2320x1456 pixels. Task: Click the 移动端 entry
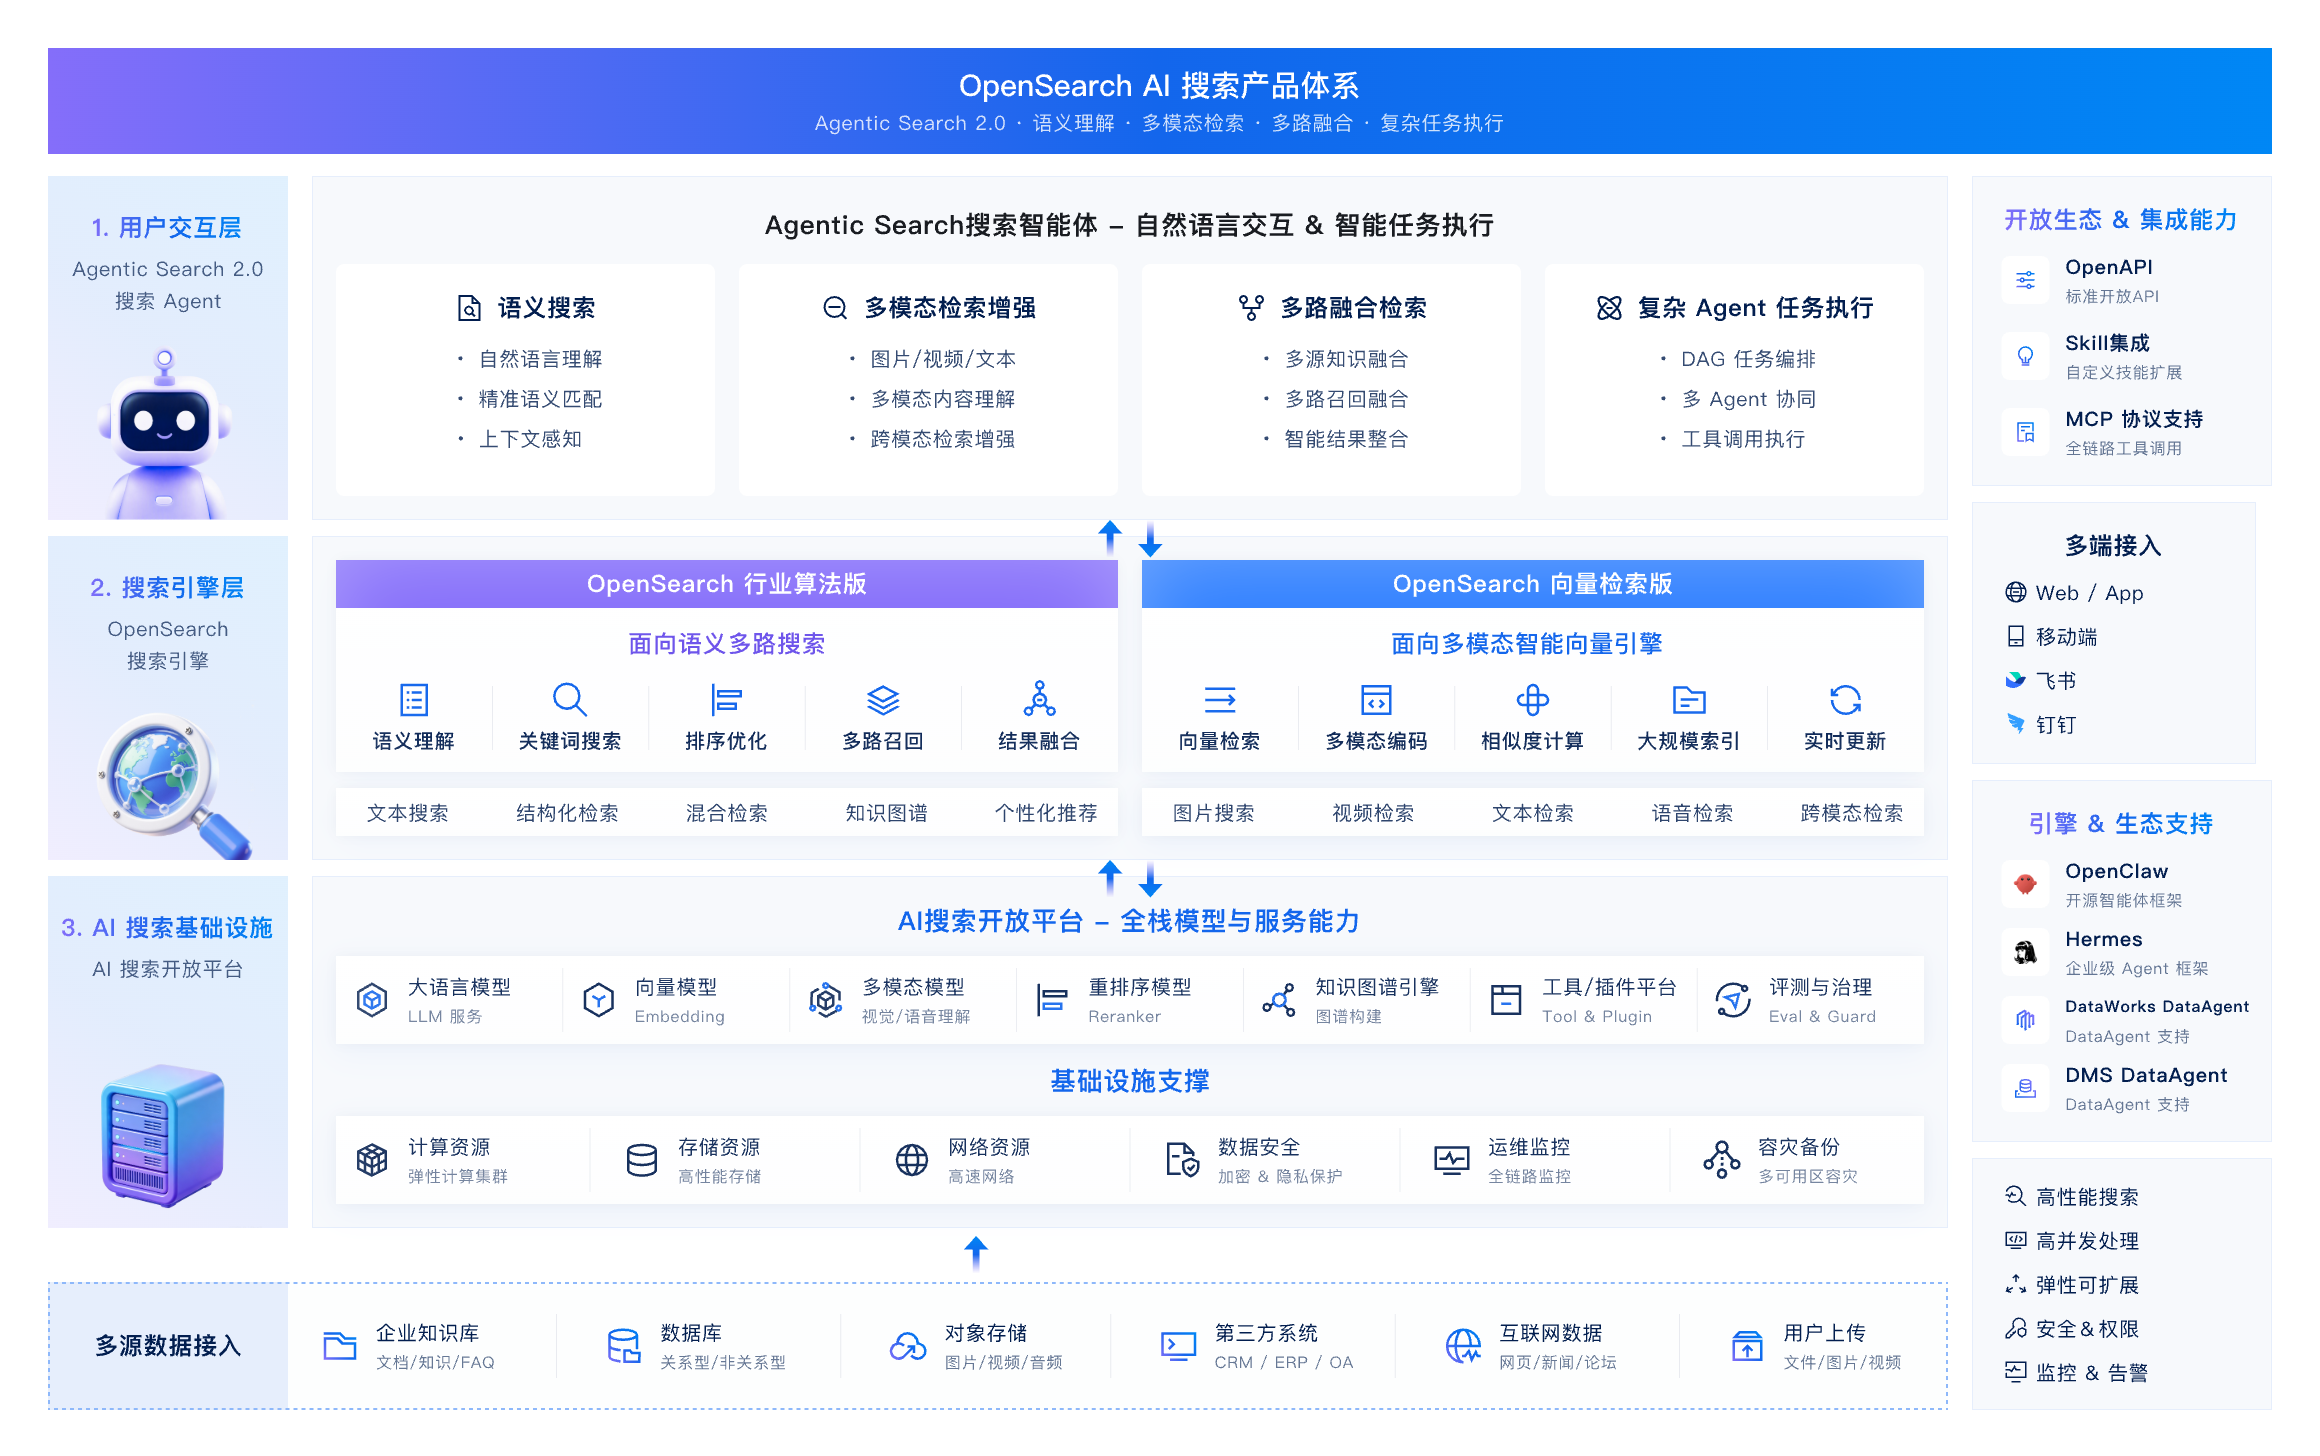pos(2052,637)
